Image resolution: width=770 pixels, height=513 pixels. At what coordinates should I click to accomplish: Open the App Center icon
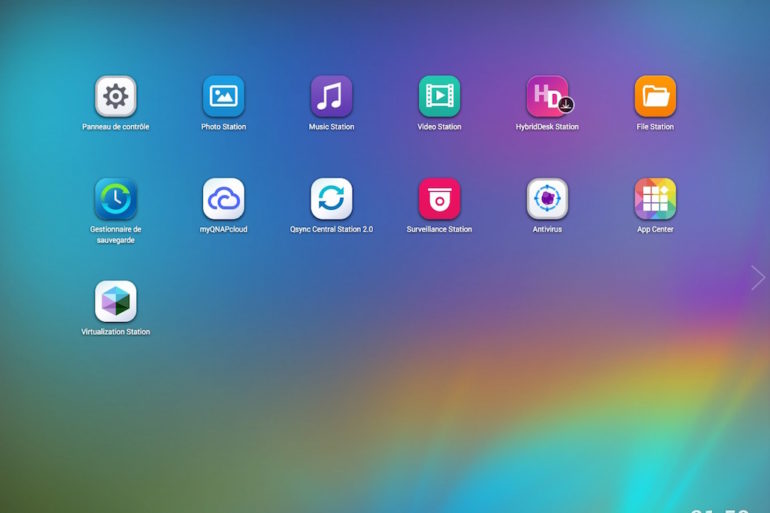[x=655, y=198]
